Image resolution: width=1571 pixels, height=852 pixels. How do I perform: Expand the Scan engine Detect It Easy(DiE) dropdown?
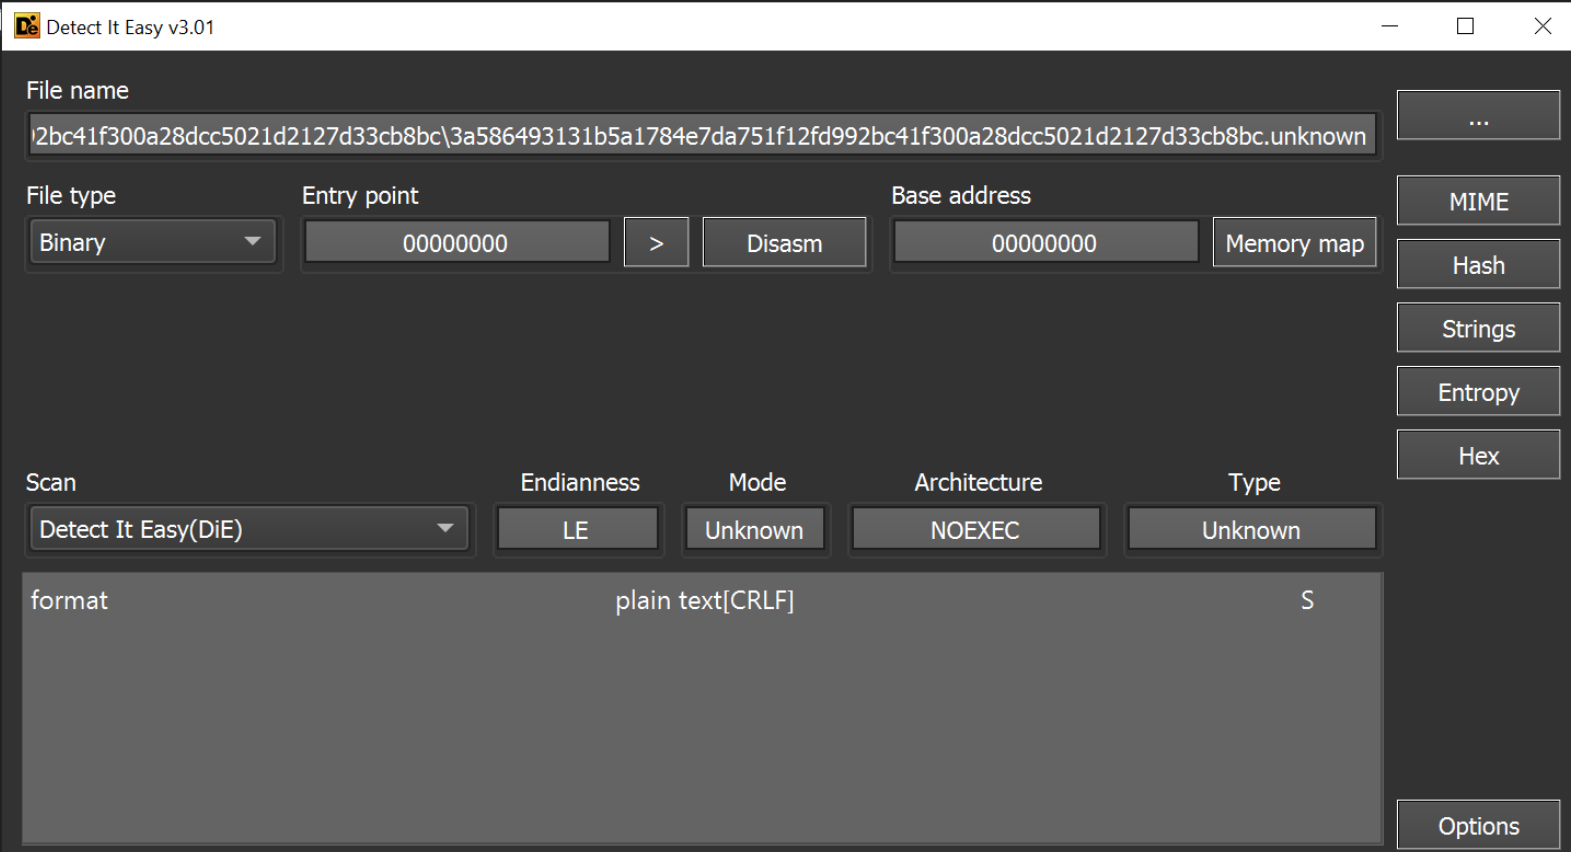point(248,529)
